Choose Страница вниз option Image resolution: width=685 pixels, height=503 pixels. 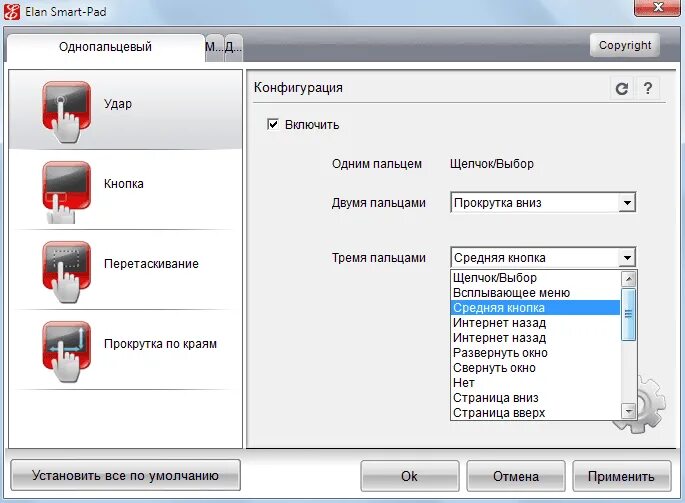coord(535,398)
